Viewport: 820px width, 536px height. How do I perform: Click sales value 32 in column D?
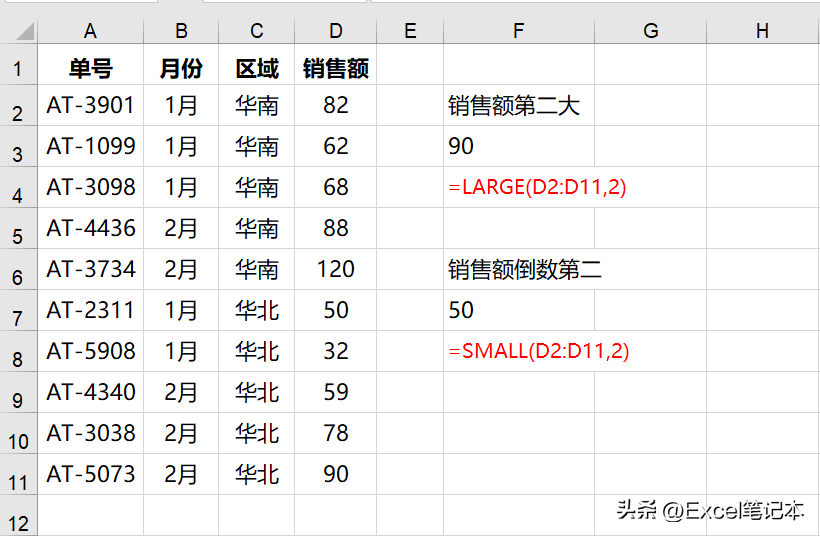click(335, 351)
